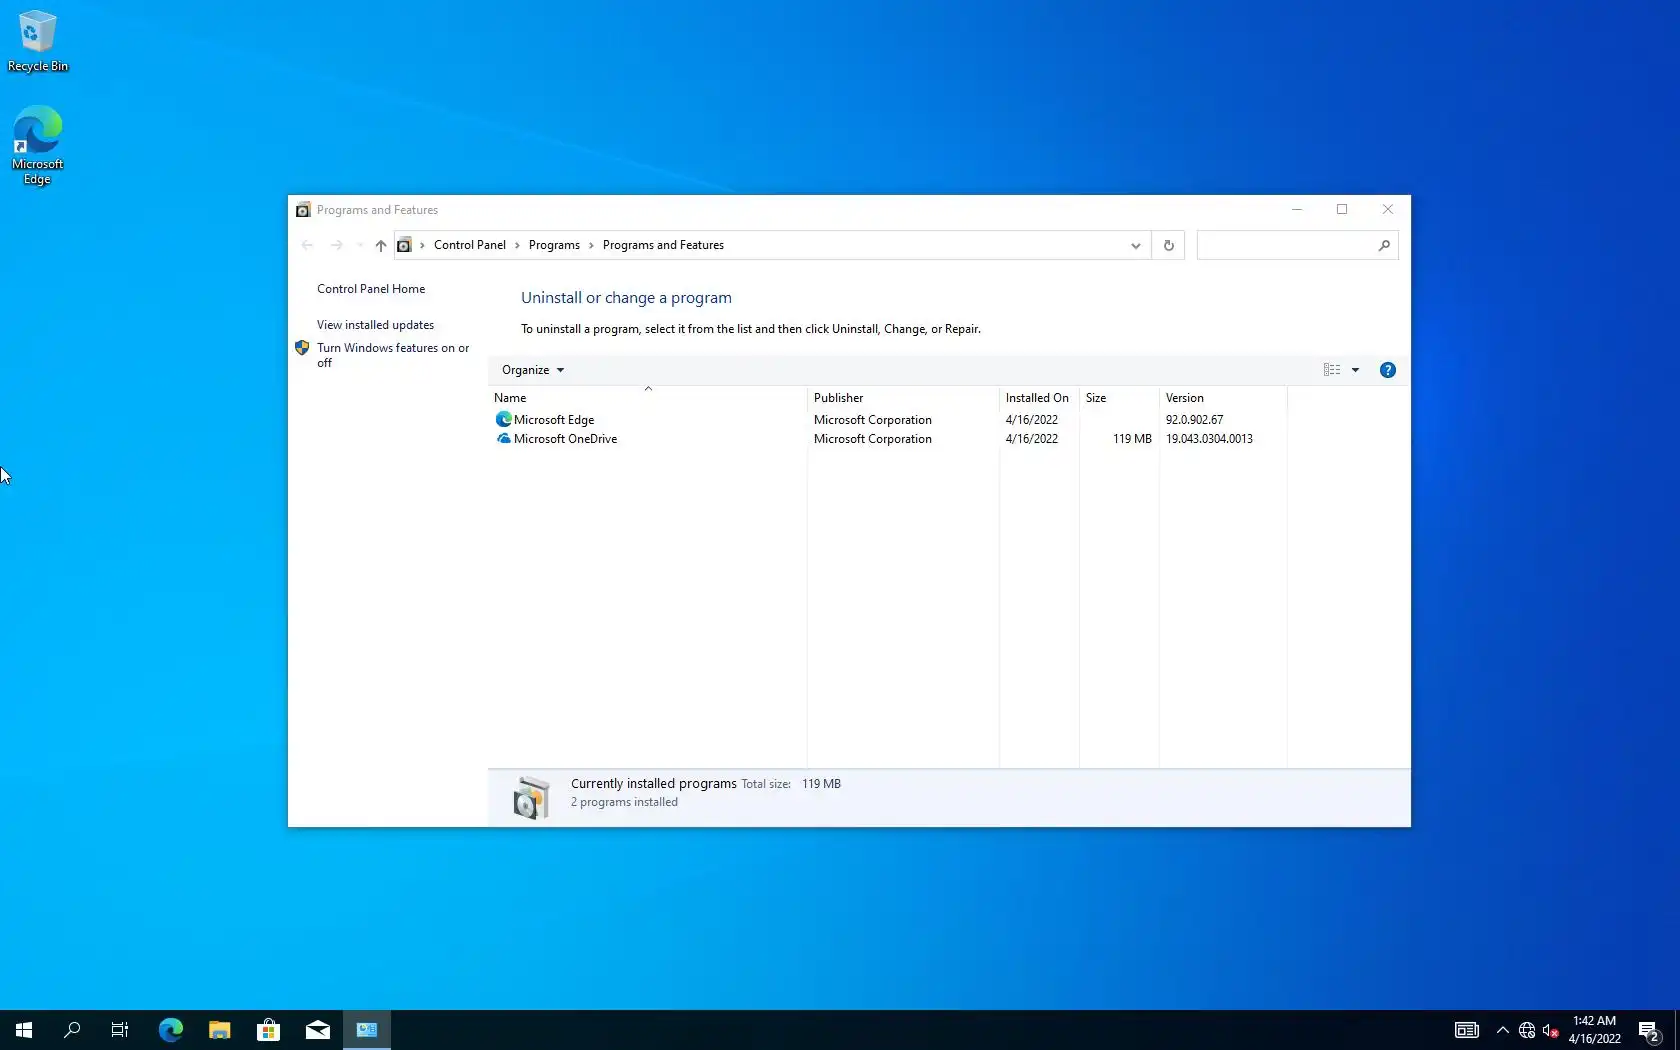
Task: Open the Action Center notifications
Action: coord(1649,1030)
